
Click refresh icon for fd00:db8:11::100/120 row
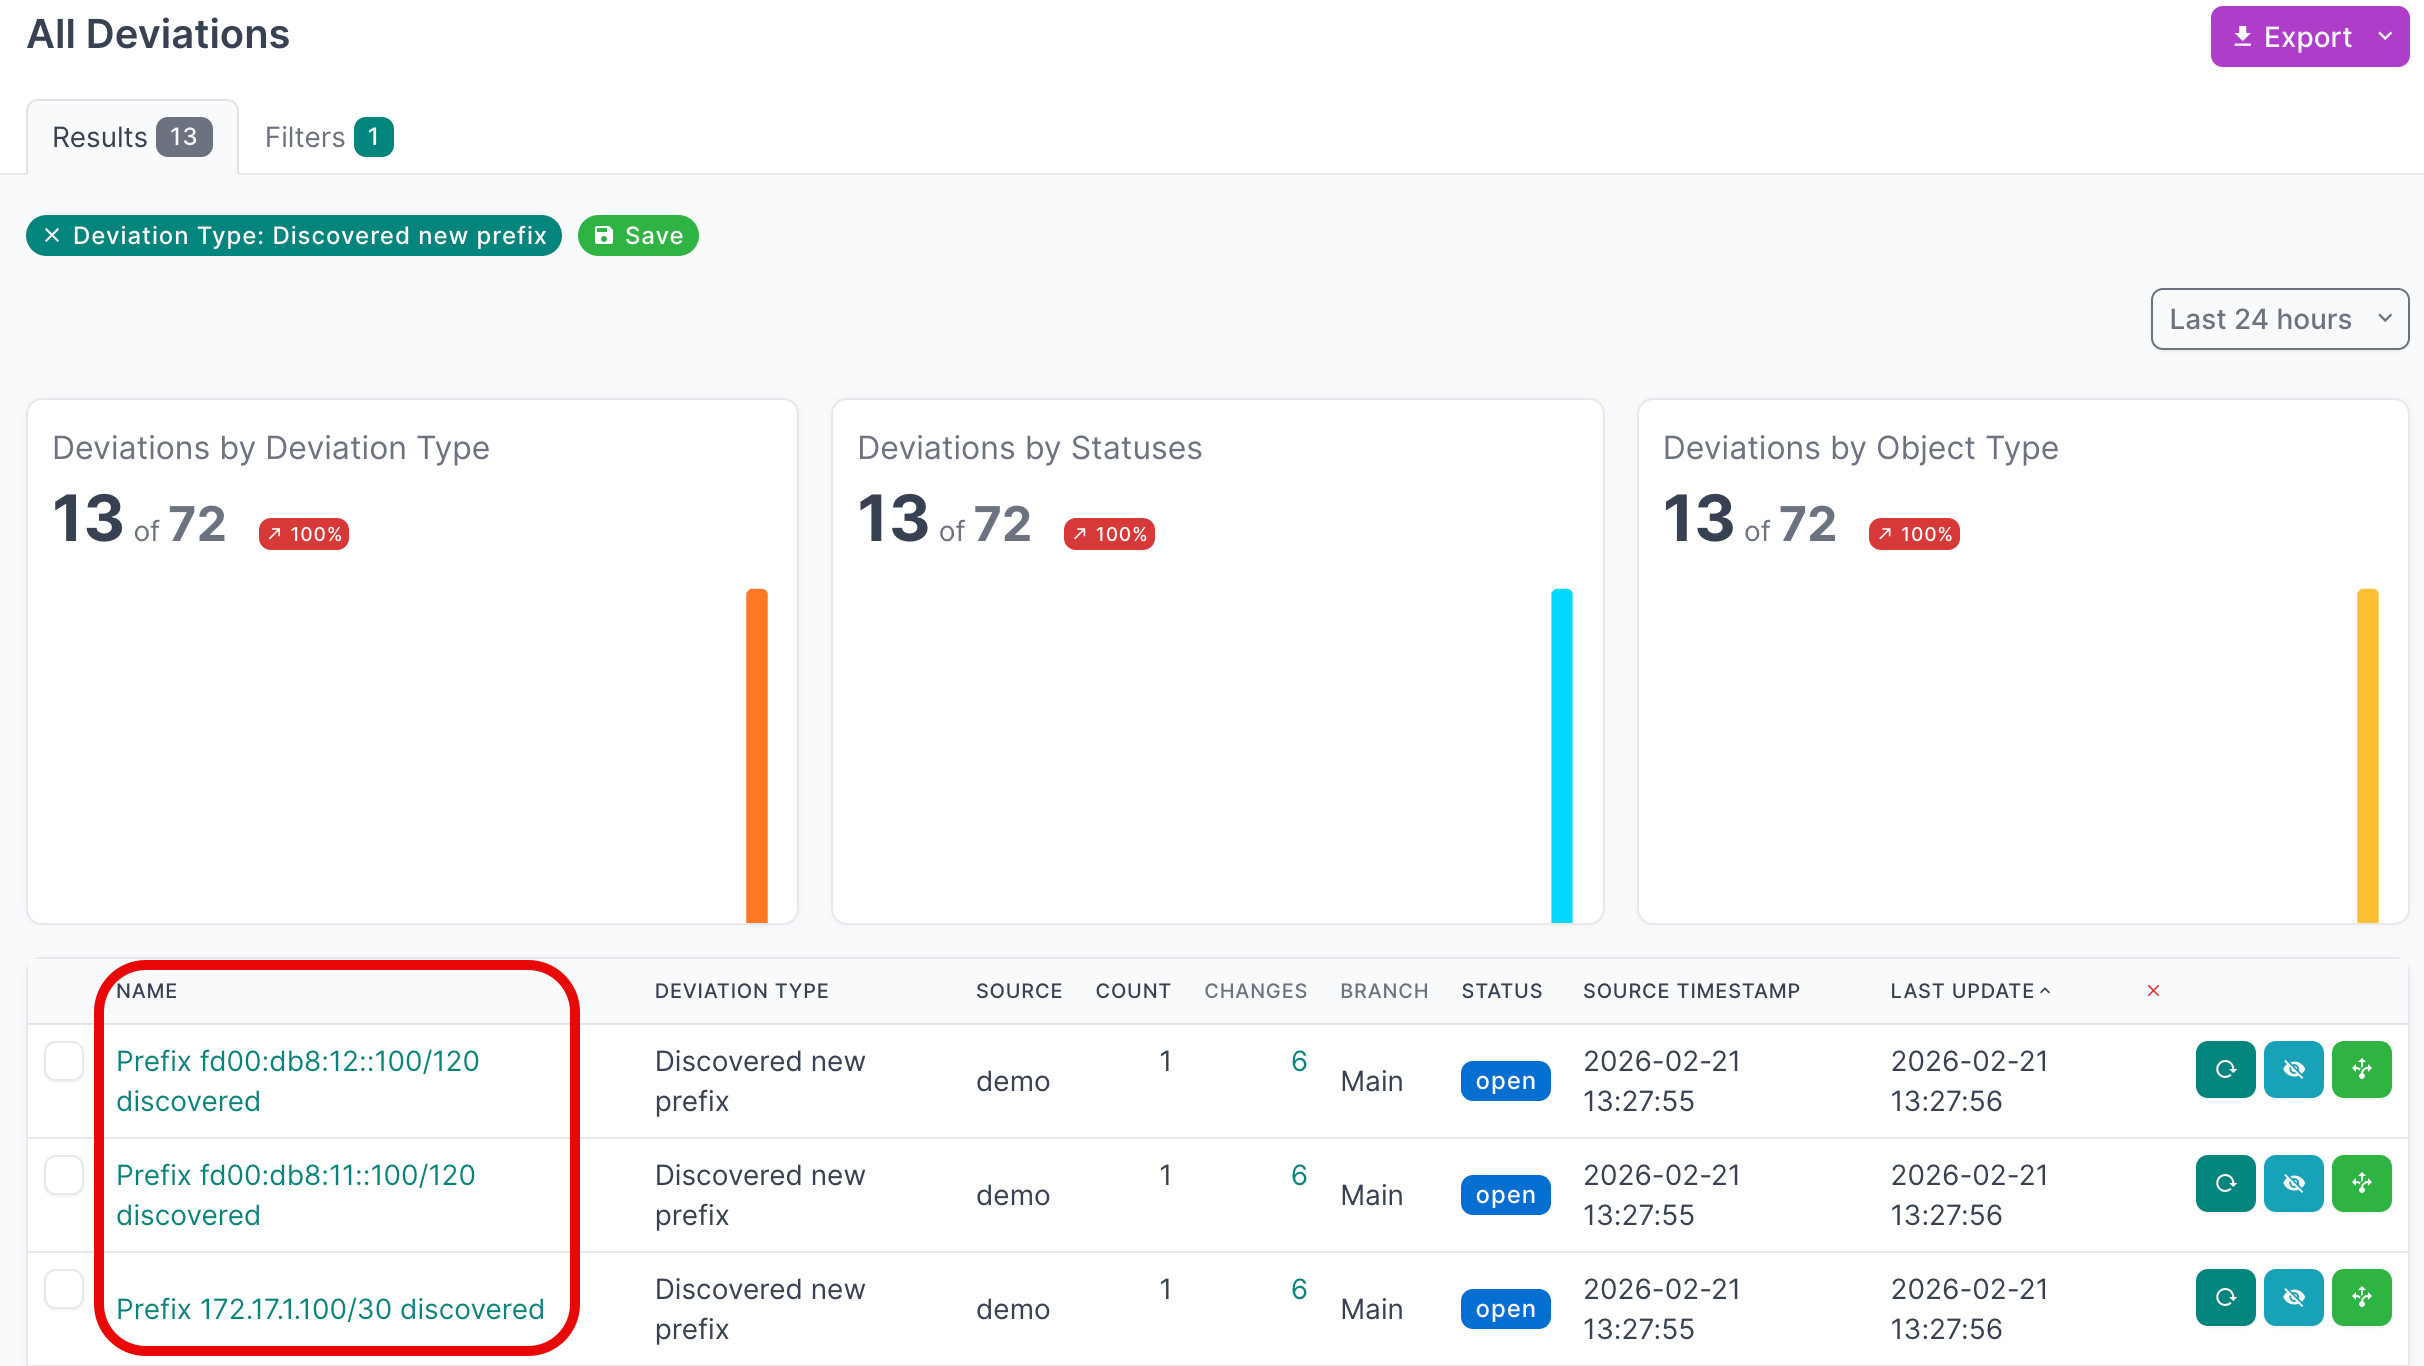tap(2225, 1183)
